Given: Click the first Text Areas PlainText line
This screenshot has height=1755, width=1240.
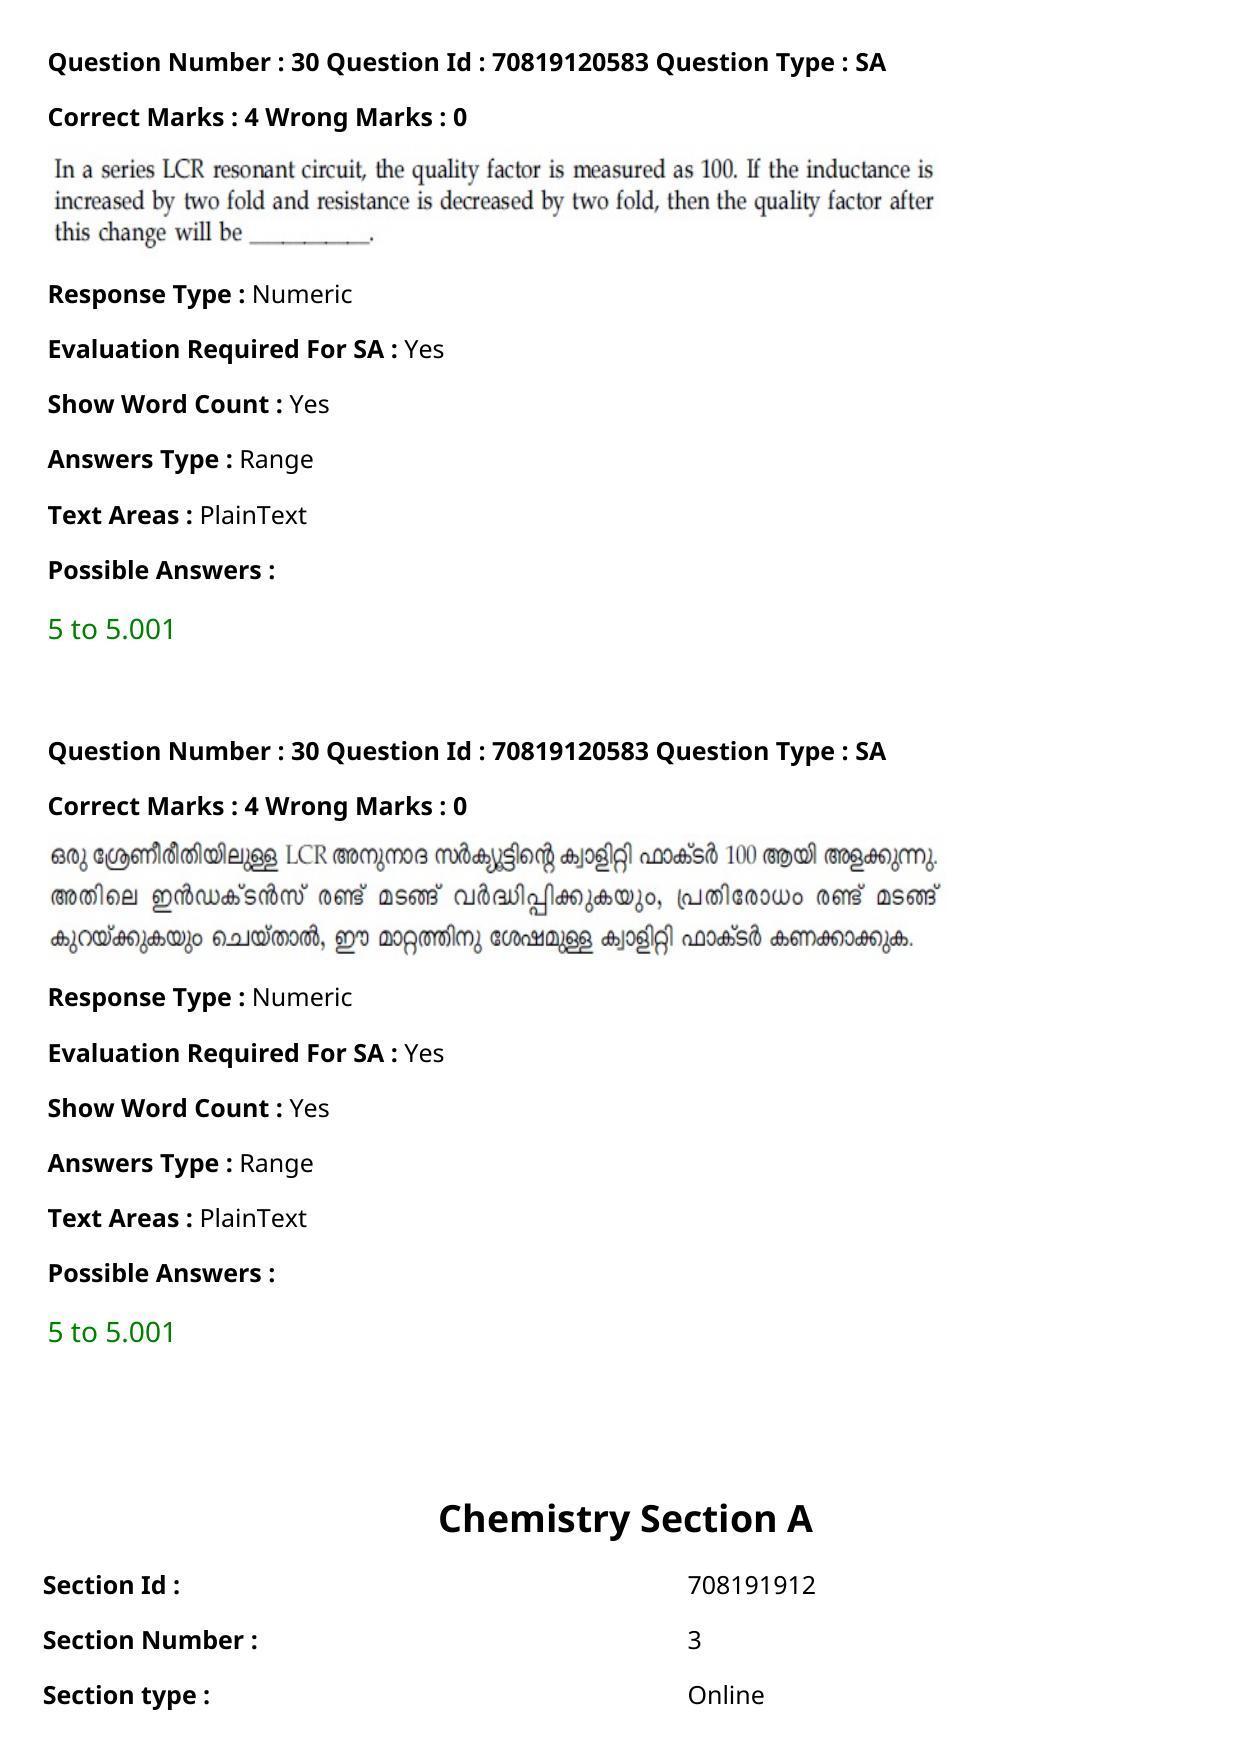Looking at the screenshot, I should click(x=177, y=515).
